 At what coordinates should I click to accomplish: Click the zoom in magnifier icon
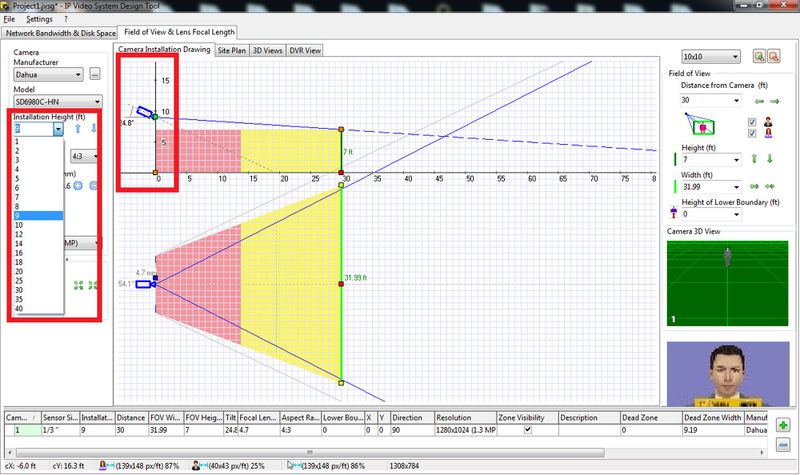[x=760, y=57]
